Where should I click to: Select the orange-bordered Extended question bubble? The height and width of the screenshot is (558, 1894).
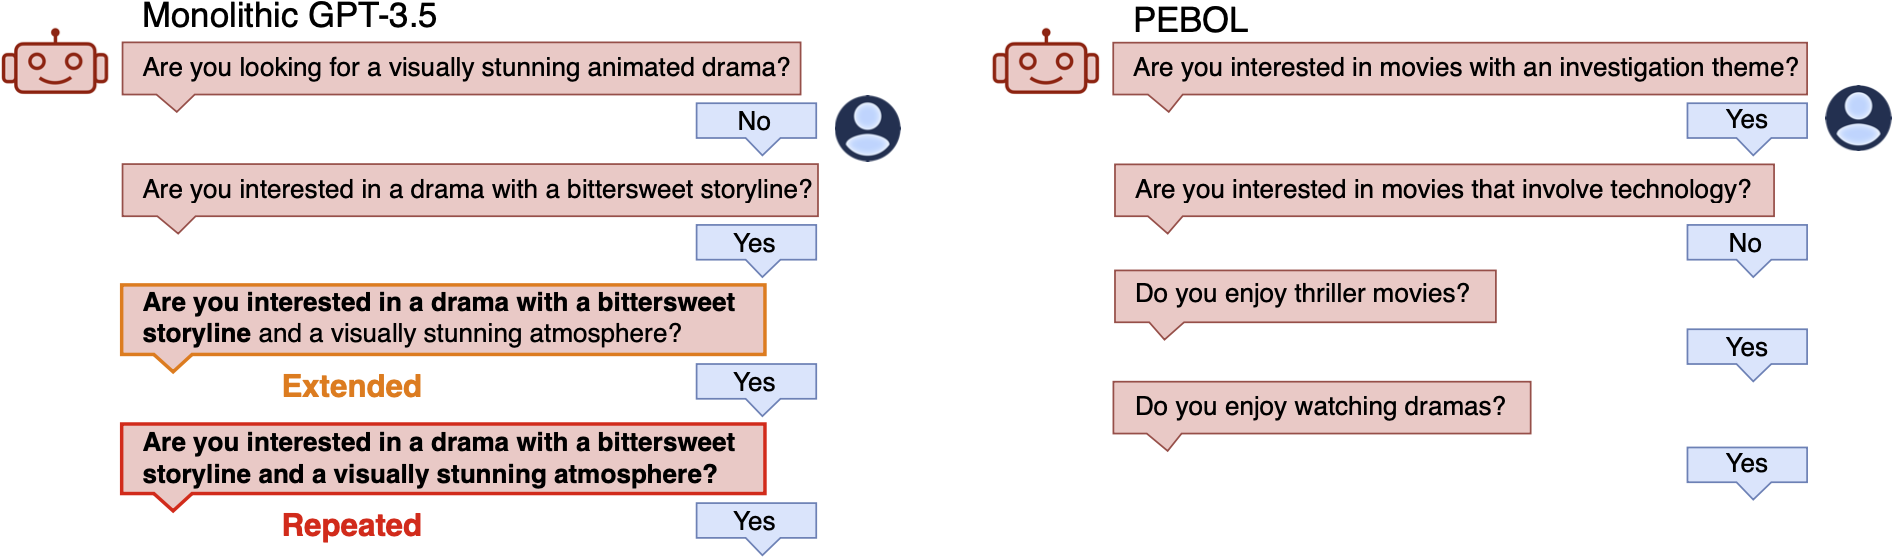pyautogui.click(x=442, y=319)
